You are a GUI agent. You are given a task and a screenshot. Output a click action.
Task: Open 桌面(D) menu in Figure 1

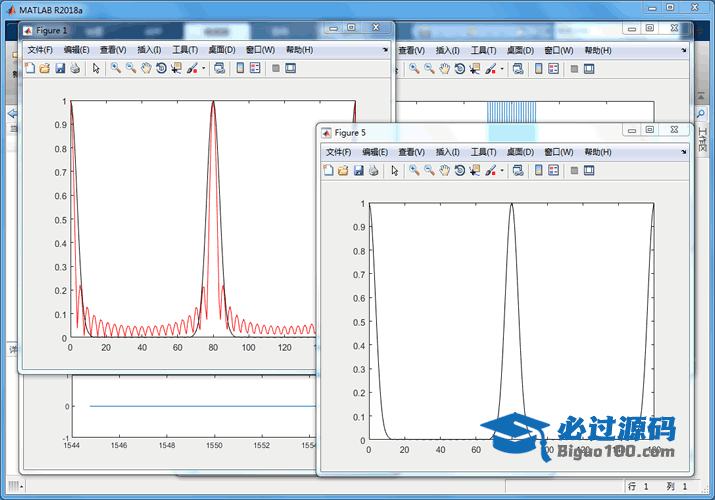(x=222, y=50)
